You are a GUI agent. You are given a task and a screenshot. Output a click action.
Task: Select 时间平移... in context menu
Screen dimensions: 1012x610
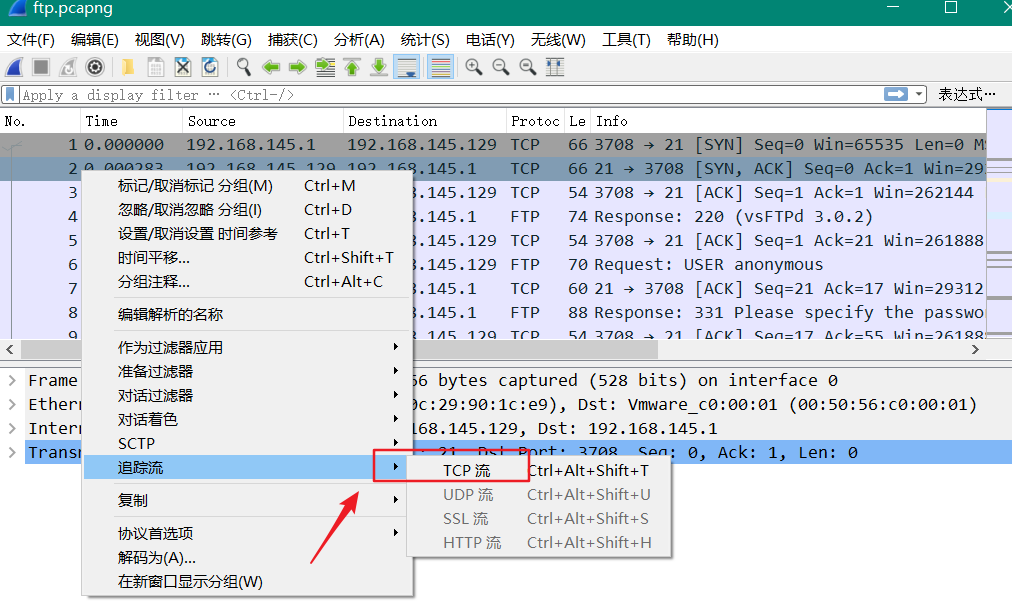[247, 258]
